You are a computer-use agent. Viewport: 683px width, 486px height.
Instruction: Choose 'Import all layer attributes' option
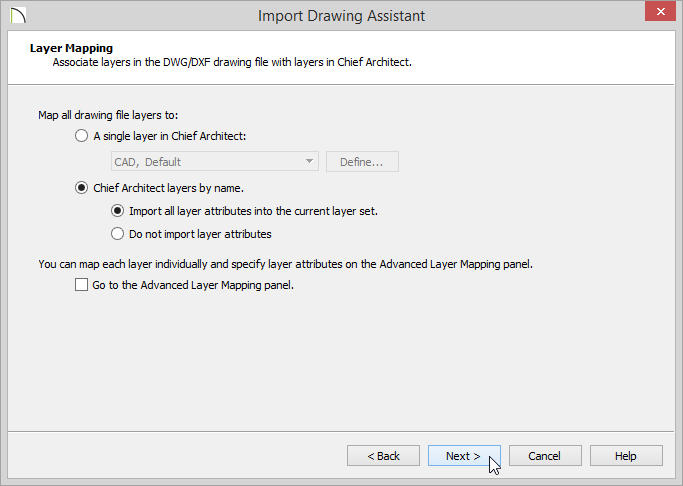pos(117,211)
